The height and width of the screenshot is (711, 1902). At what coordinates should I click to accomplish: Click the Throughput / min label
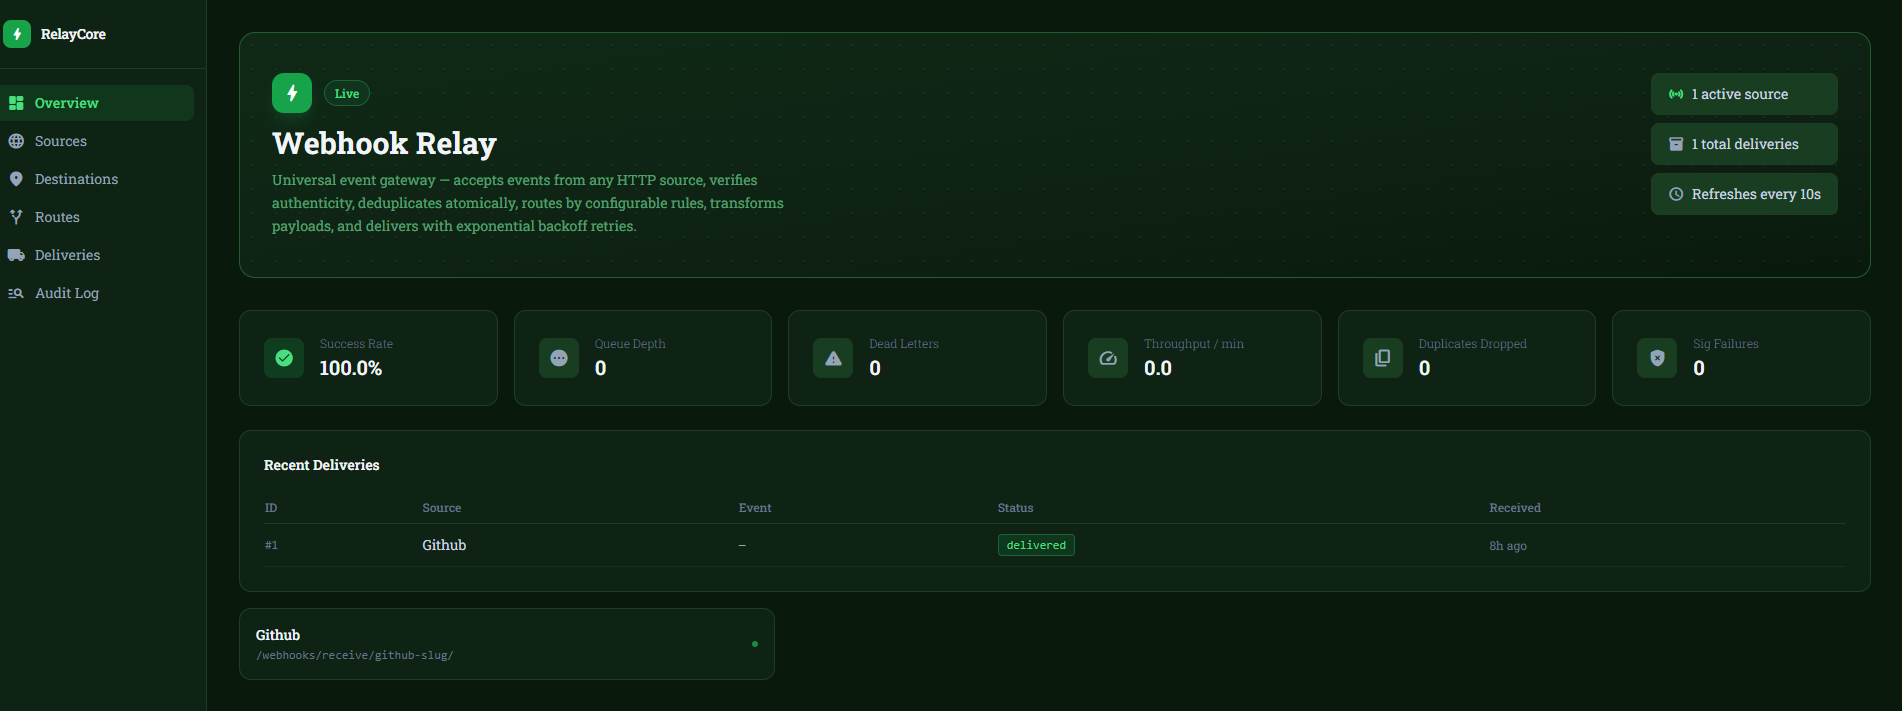pos(1194,344)
